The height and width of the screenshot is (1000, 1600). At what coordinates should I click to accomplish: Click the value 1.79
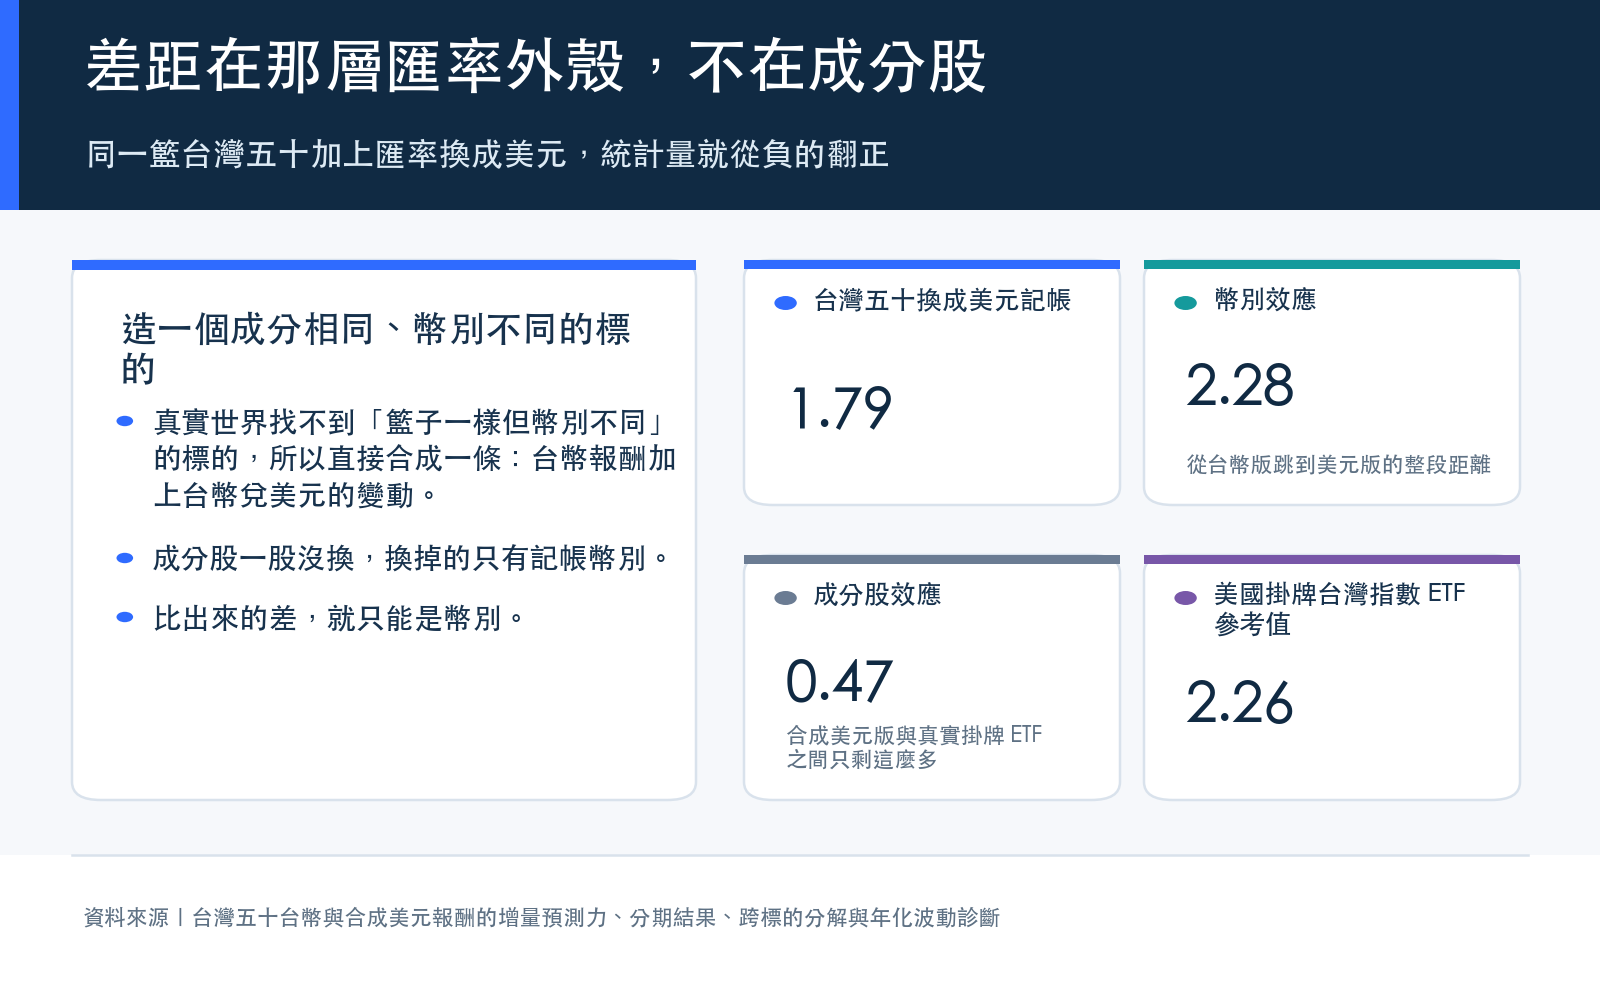841,408
